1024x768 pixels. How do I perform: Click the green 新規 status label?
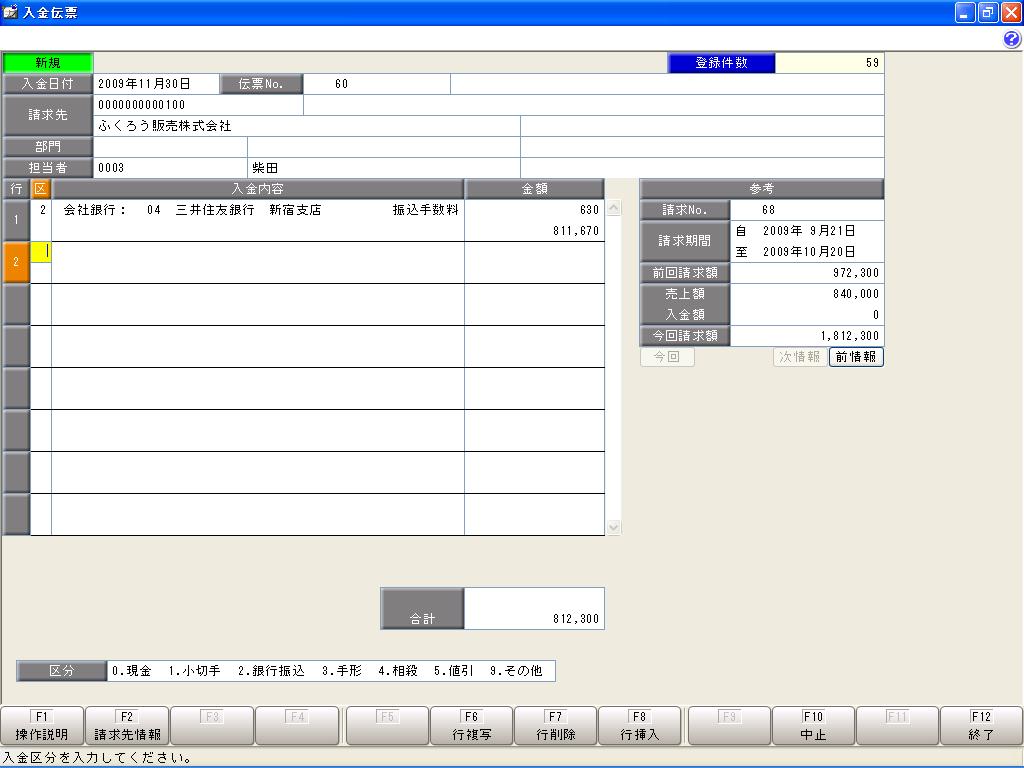click(48, 63)
